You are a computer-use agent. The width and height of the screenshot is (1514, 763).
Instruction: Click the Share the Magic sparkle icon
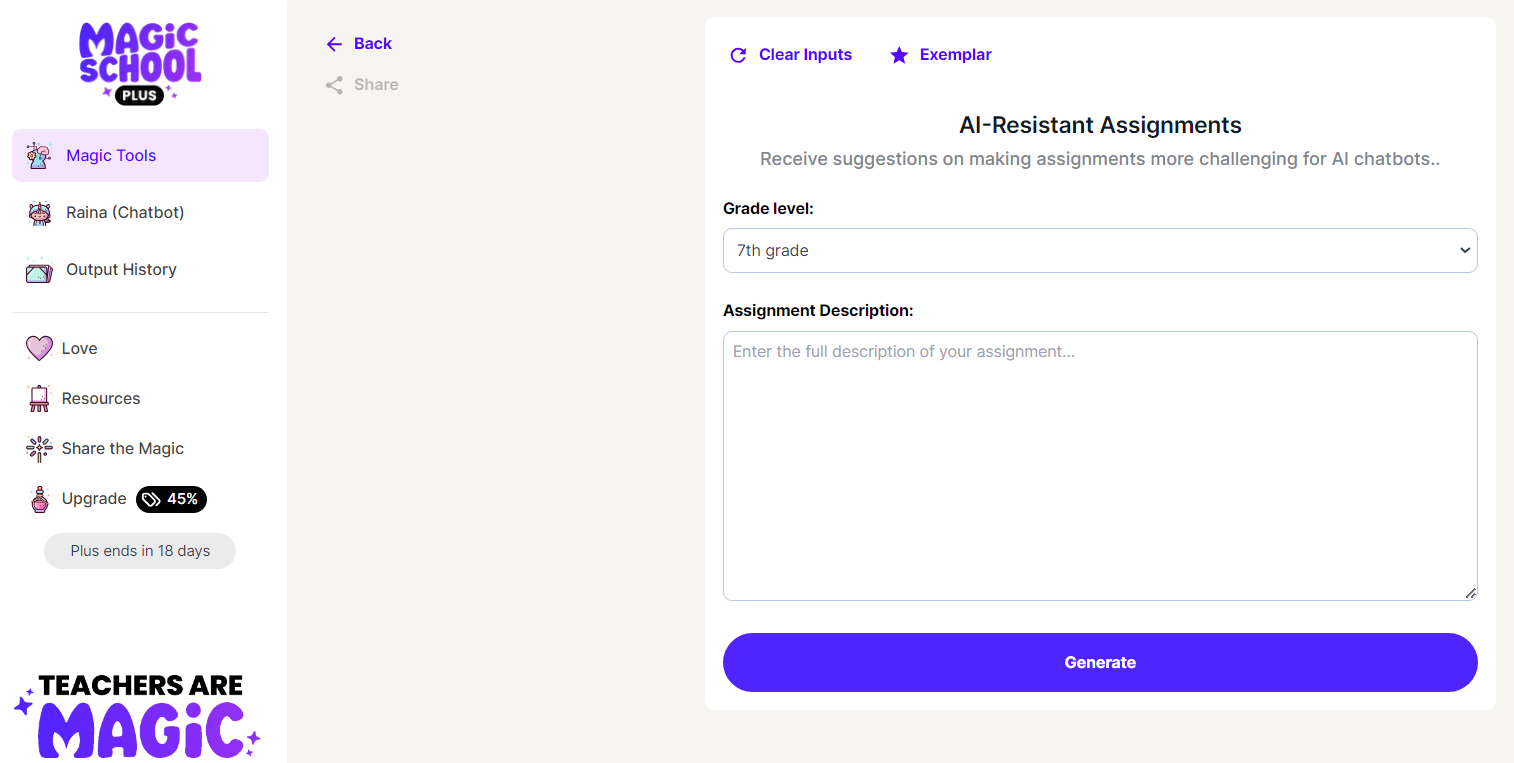pos(39,449)
